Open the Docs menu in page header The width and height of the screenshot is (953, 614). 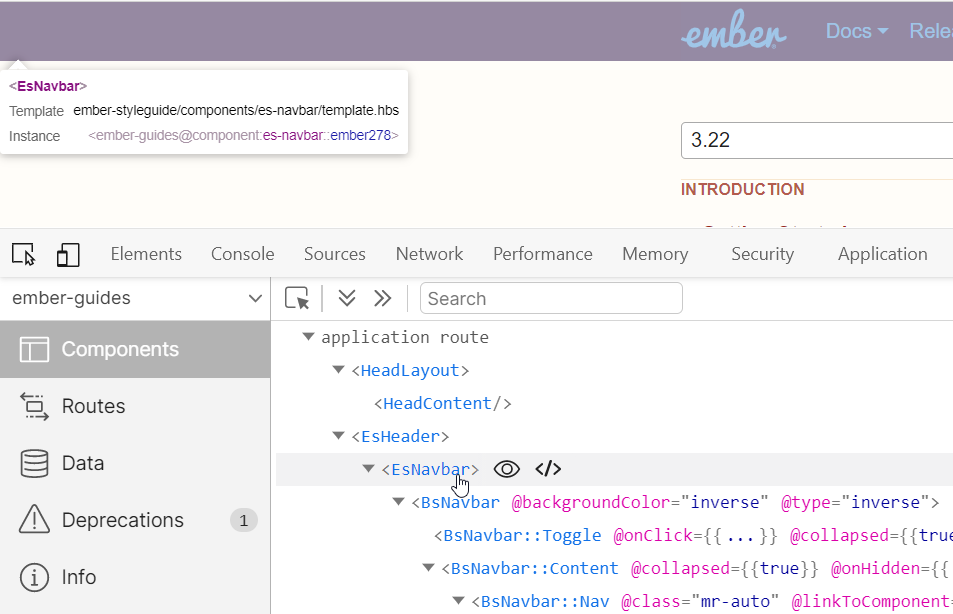point(856,31)
